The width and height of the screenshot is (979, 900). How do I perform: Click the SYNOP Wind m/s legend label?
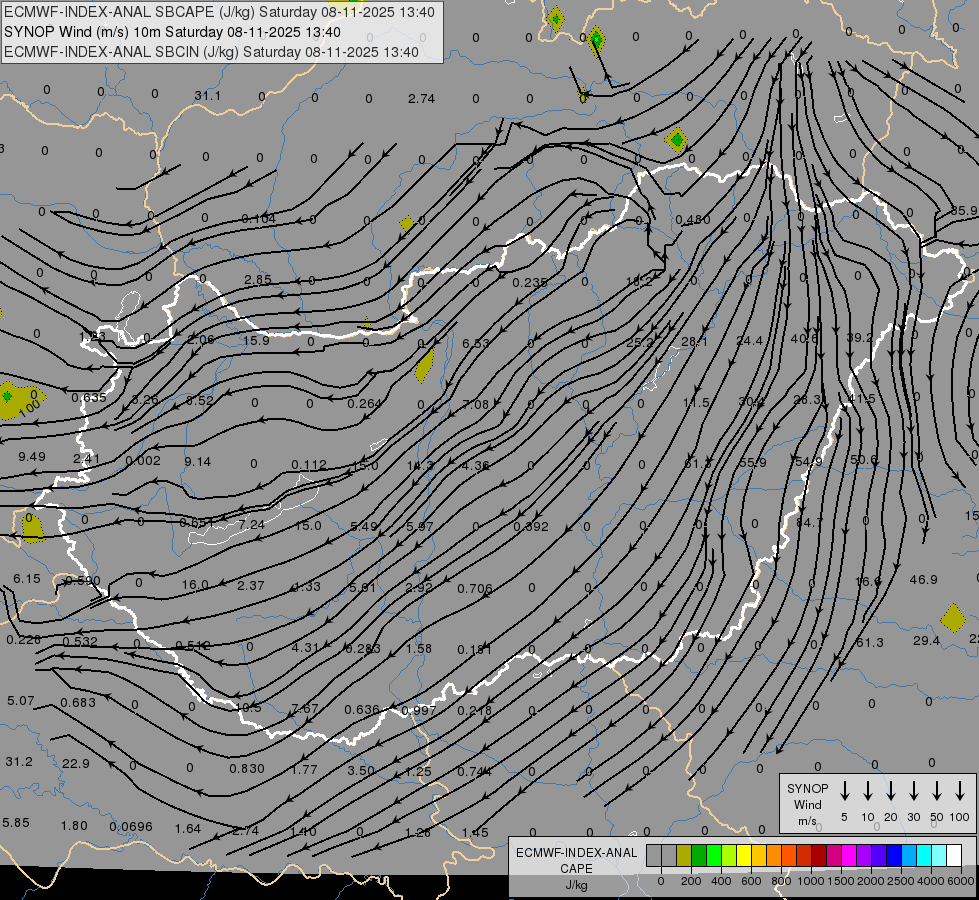tap(807, 805)
